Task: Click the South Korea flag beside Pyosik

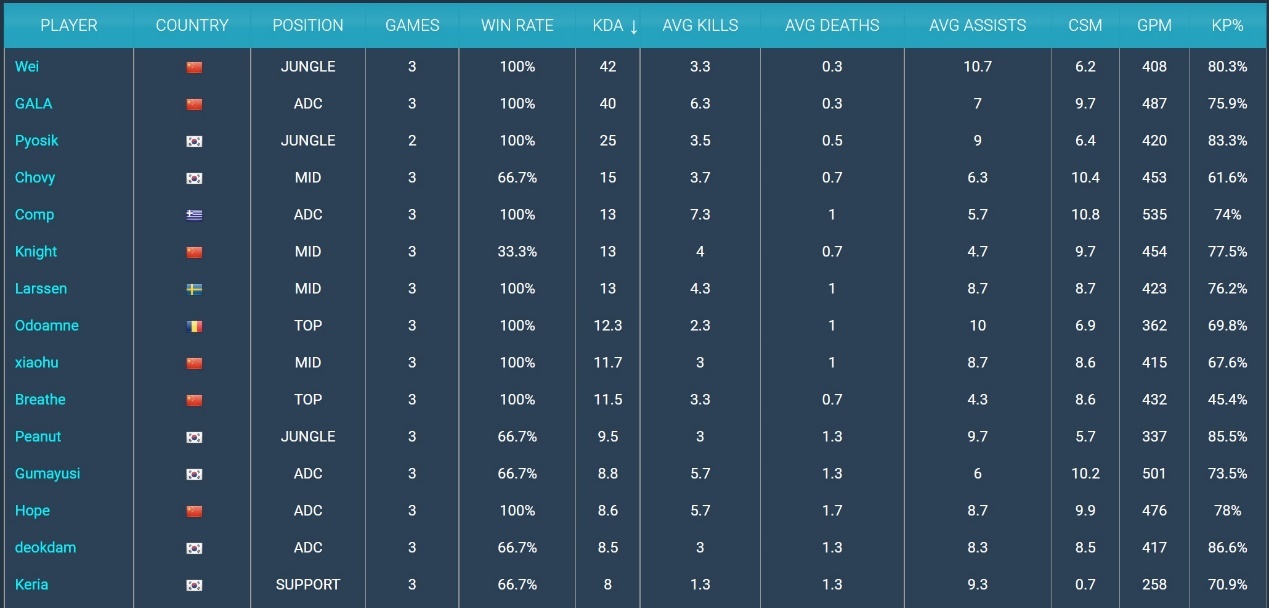Action: pos(194,141)
